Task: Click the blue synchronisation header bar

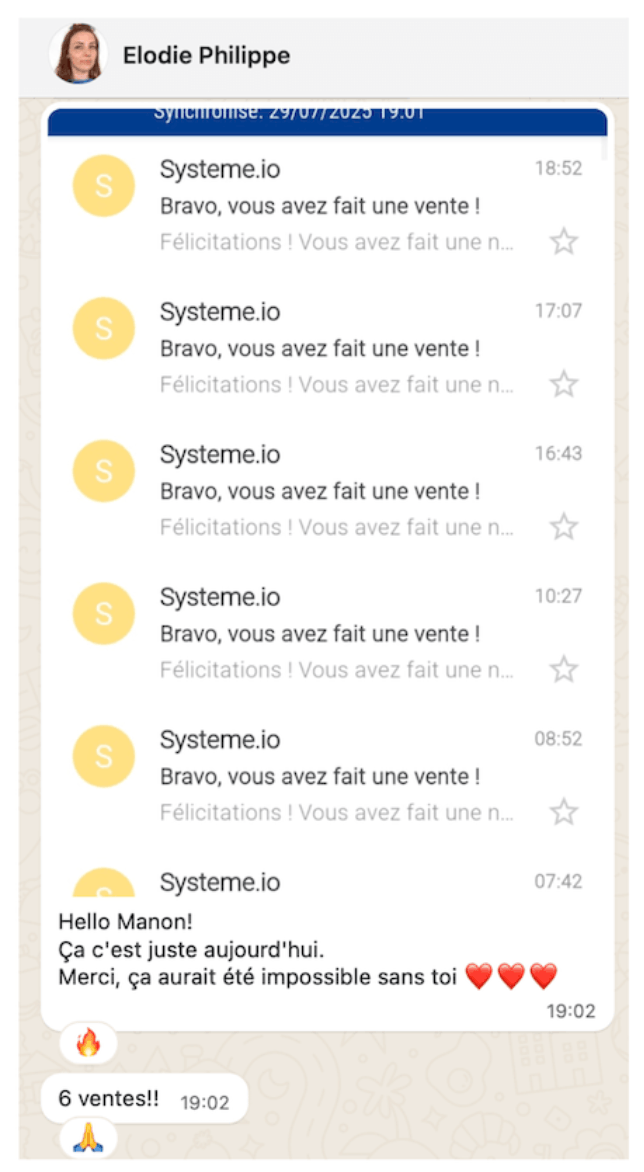Action: coord(327,119)
